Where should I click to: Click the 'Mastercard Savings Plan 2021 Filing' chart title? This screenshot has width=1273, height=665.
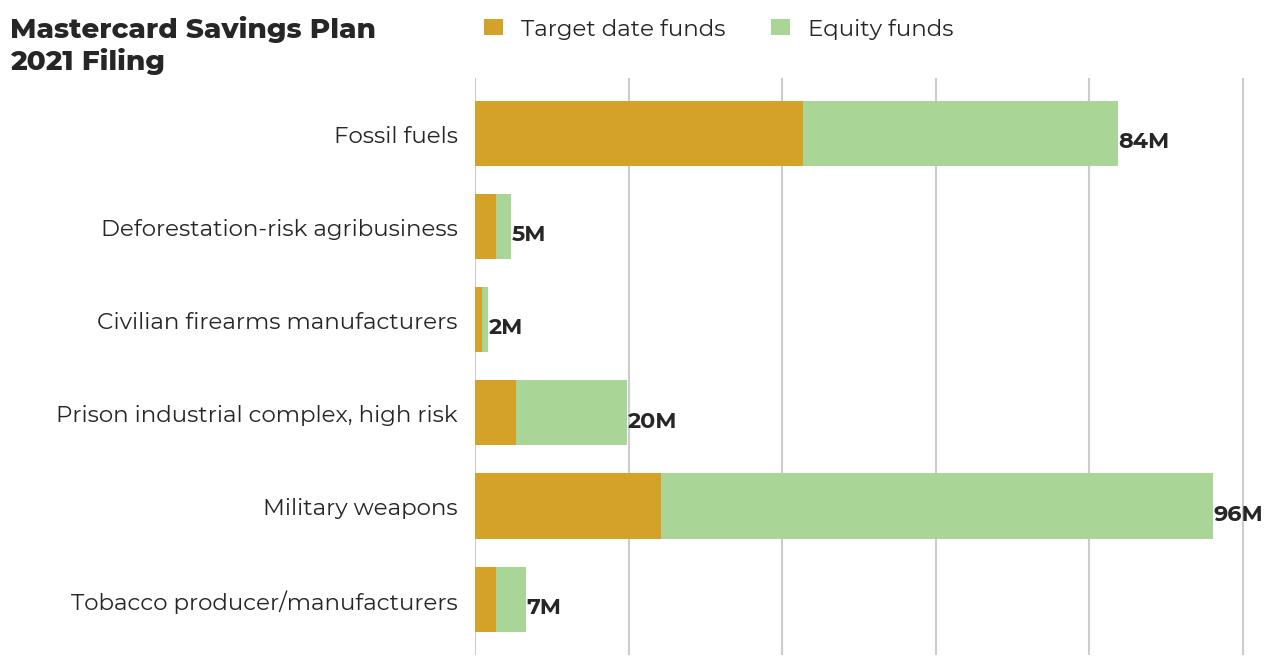pyautogui.click(x=193, y=45)
